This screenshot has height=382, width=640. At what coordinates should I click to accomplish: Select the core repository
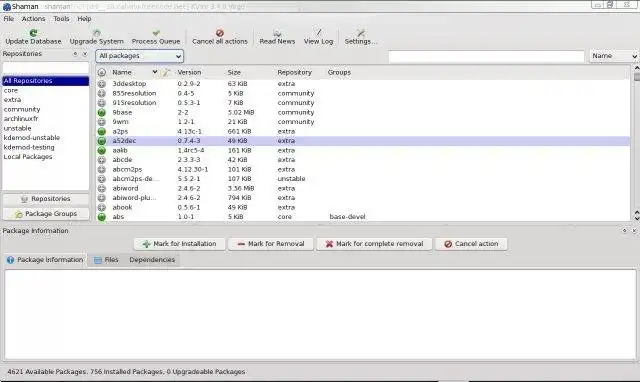(46, 91)
